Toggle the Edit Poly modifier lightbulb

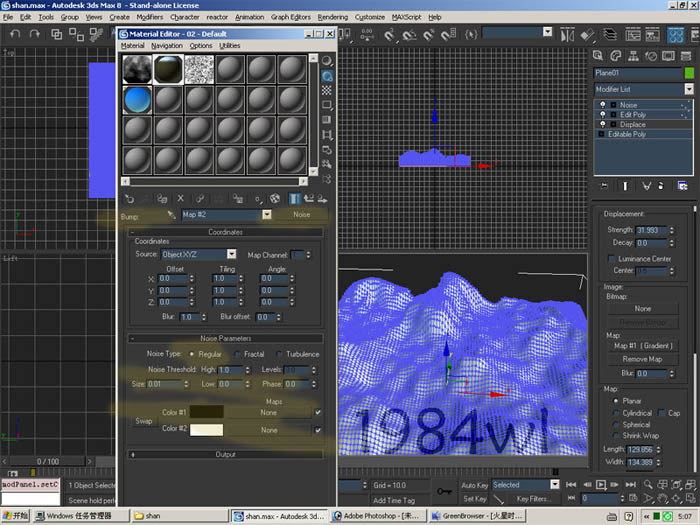tap(602, 115)
